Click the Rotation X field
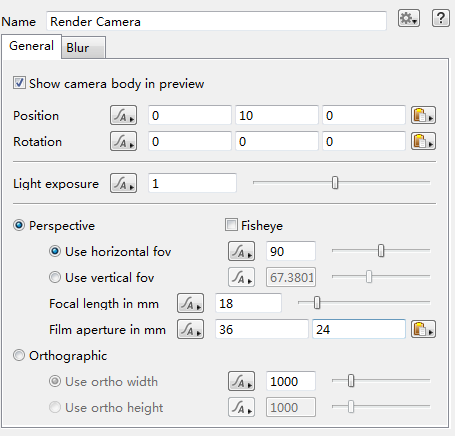The height and width of the screenshot is (436, 455). click(190, 141)
